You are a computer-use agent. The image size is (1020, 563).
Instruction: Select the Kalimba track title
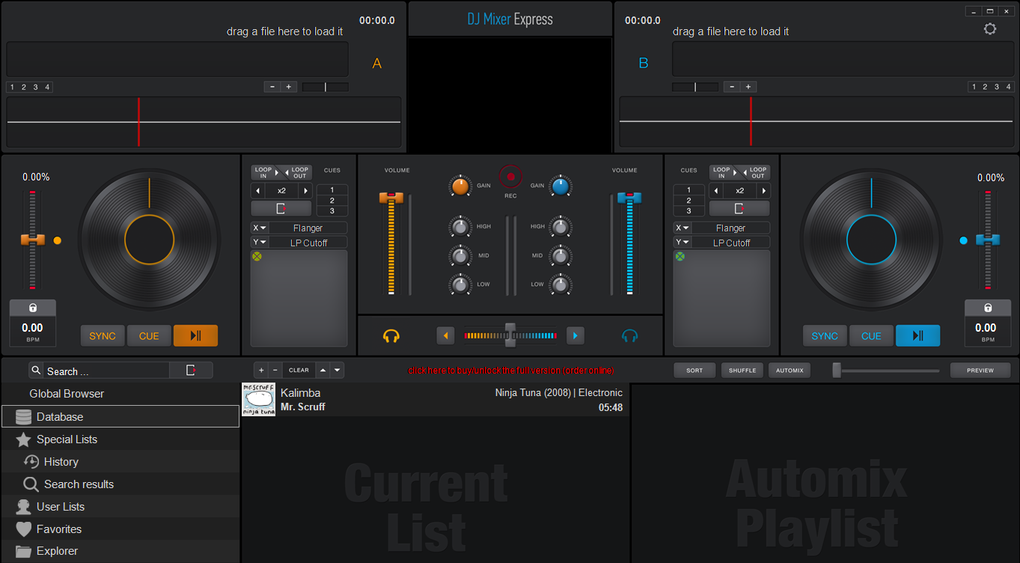coord(300,392)
